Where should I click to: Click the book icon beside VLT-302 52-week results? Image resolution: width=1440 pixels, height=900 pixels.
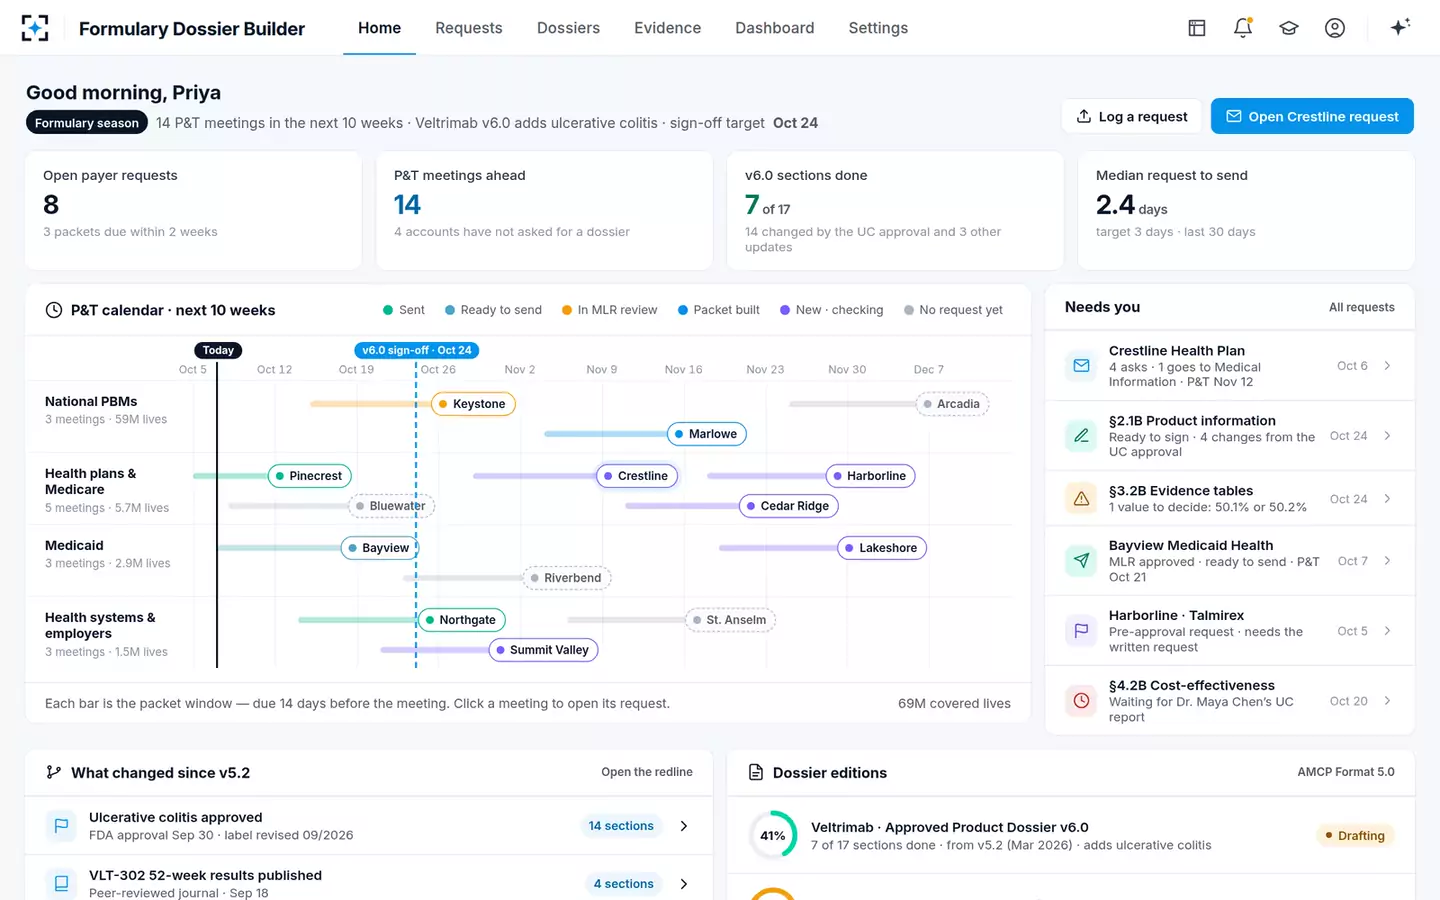tap(61, 884)
